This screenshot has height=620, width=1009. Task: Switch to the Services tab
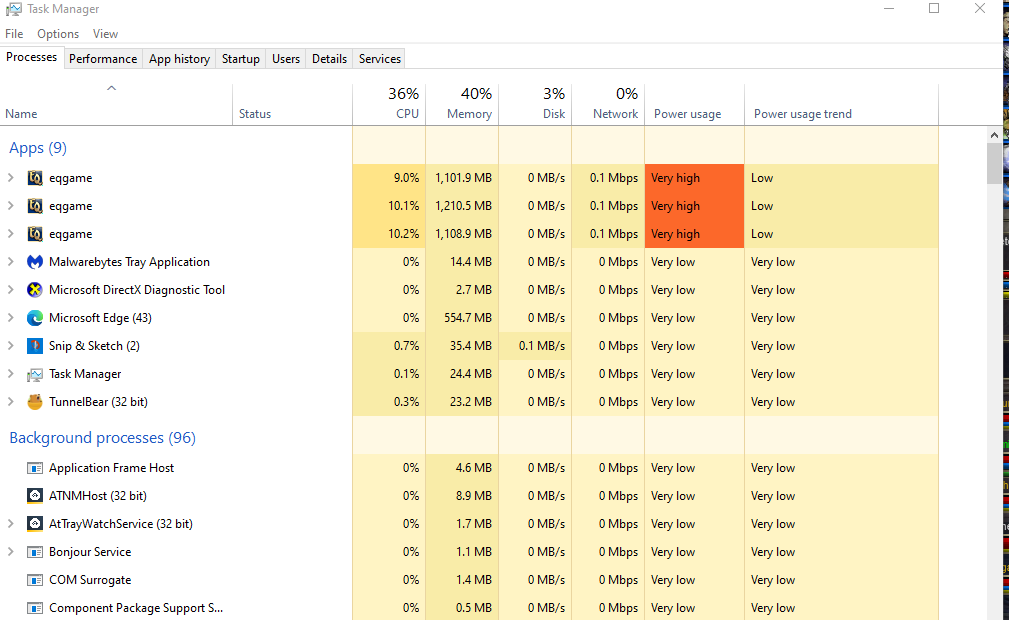click(380, 59)
